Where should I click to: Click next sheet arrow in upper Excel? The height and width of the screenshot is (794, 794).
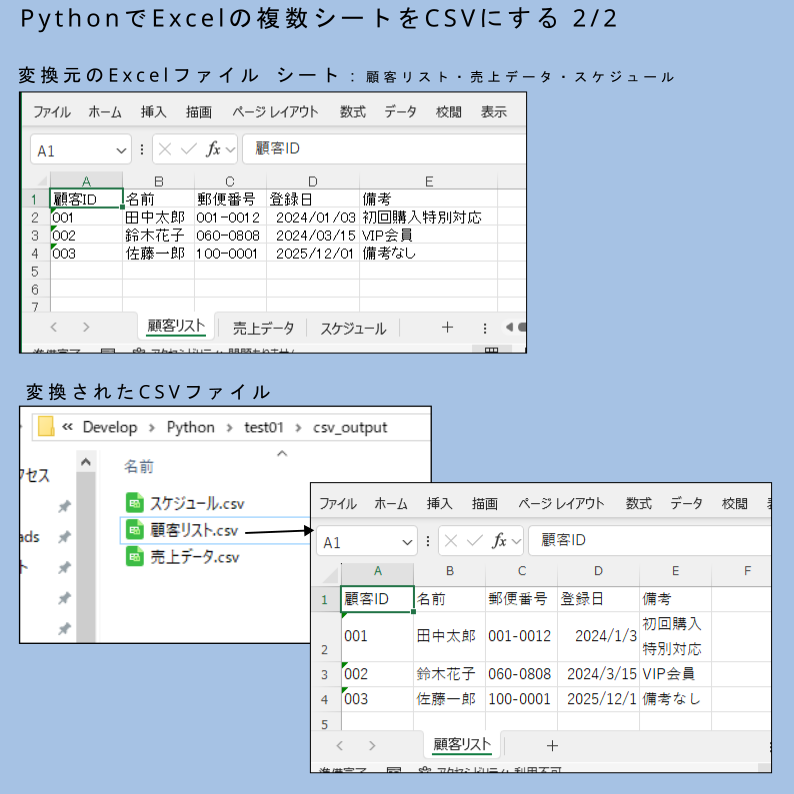tap(86, 328)
